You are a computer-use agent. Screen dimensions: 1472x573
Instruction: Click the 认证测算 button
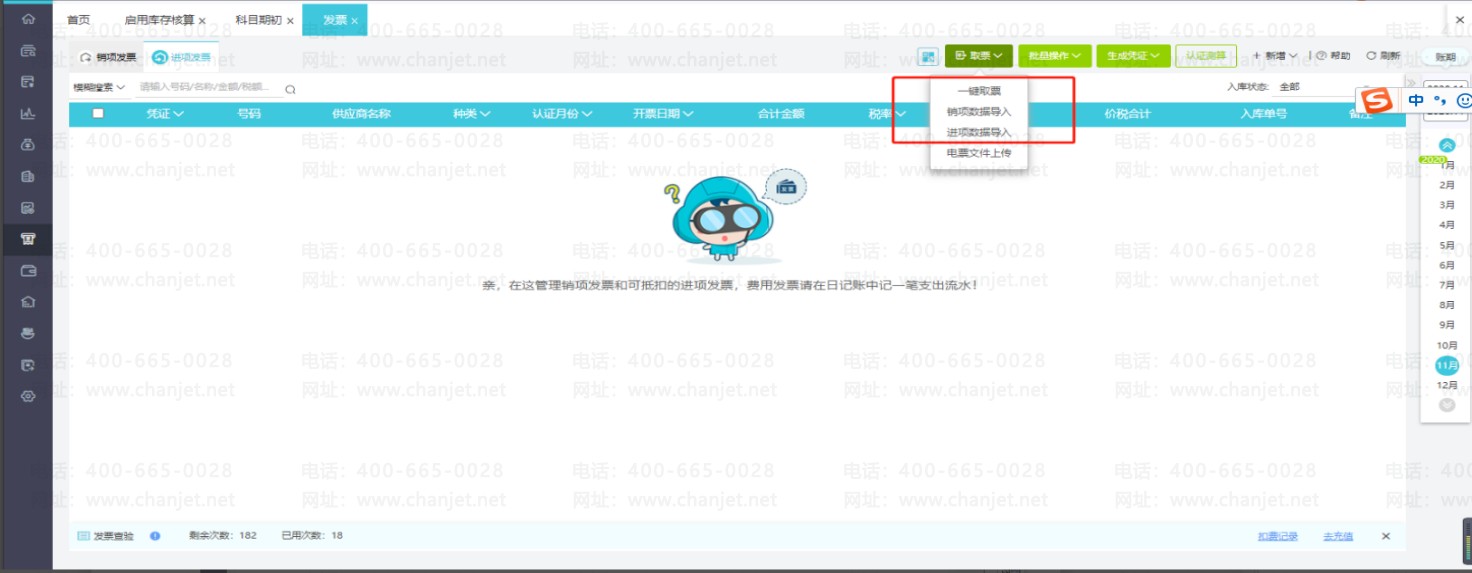pos(1206,56)
